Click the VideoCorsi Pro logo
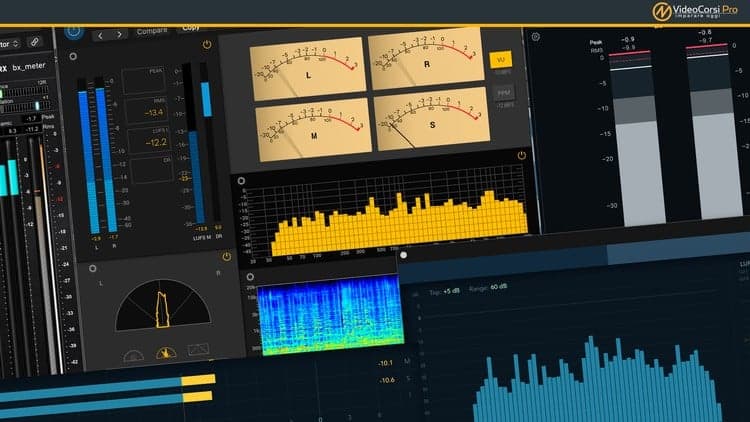The height and width of the screenshot is (422, 750). click(x=695, y=11)
